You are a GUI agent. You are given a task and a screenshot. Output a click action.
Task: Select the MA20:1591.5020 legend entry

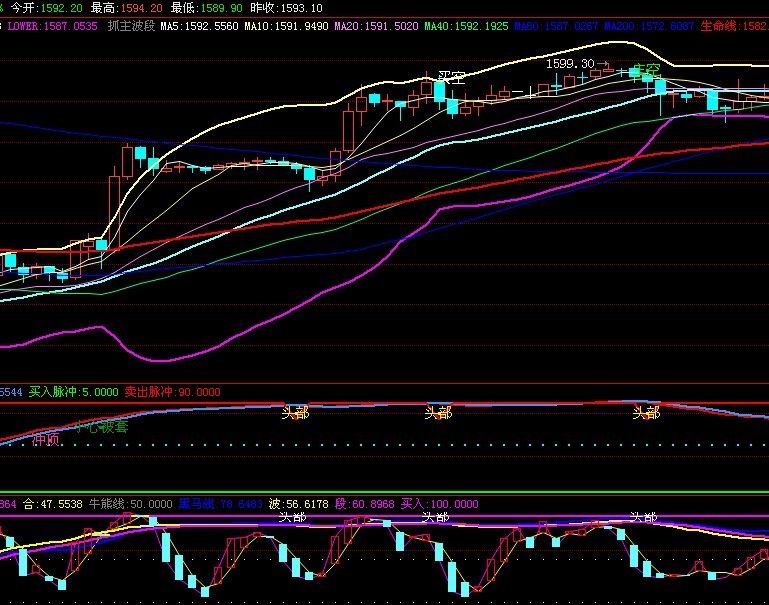point(376,26)
